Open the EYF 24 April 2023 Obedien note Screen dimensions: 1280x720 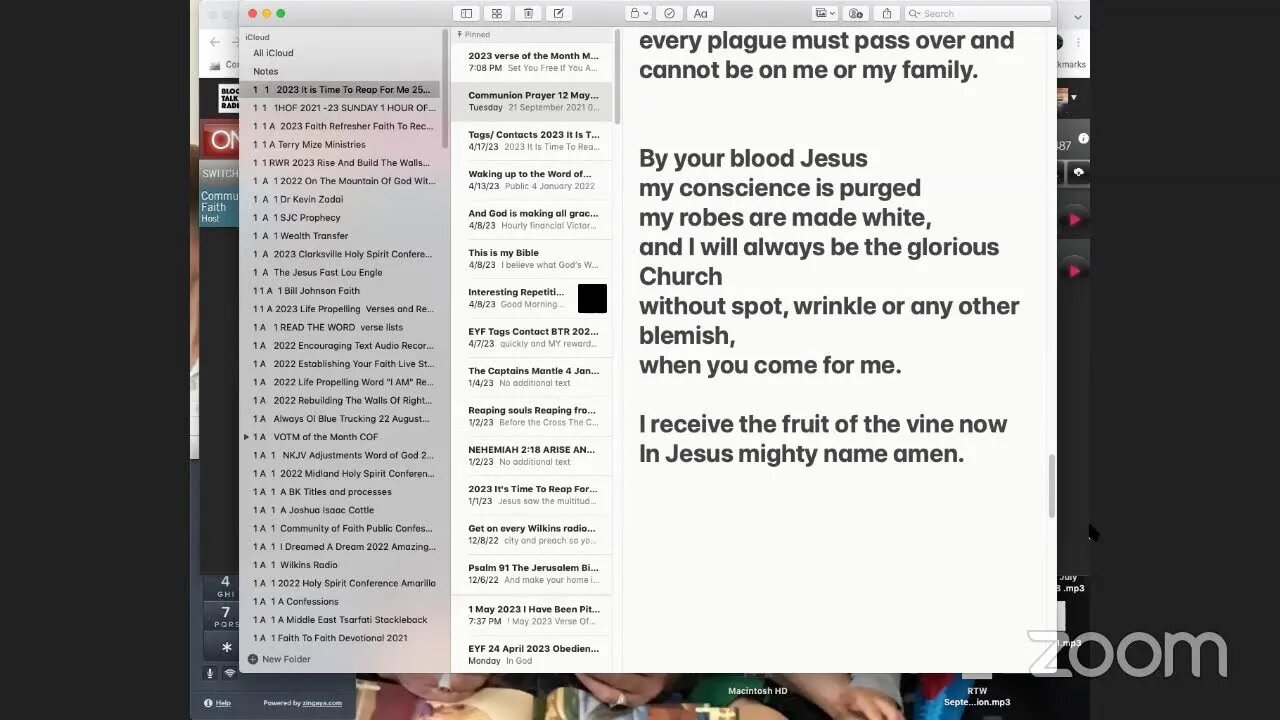coord(533,654)
